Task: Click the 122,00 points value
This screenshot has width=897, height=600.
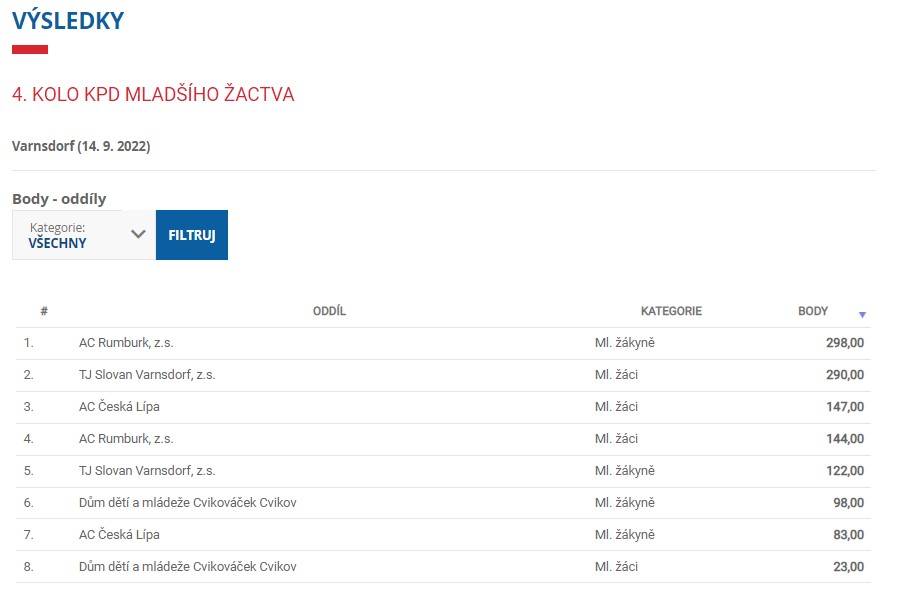Action: (845, 471)
